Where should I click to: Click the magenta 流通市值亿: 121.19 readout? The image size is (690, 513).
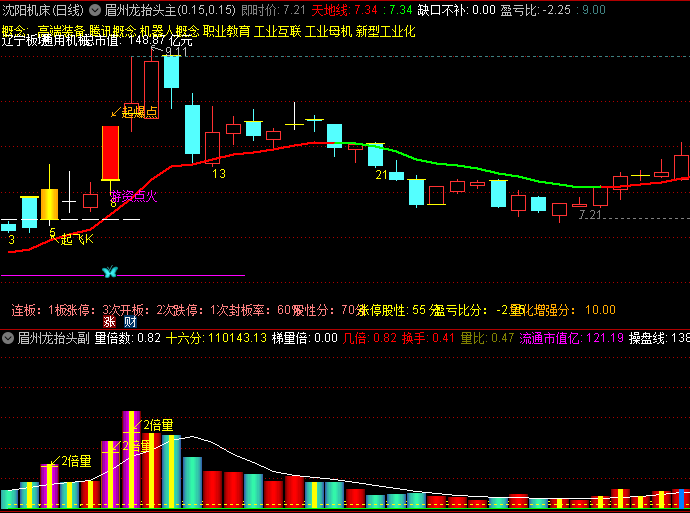(572, 338)
